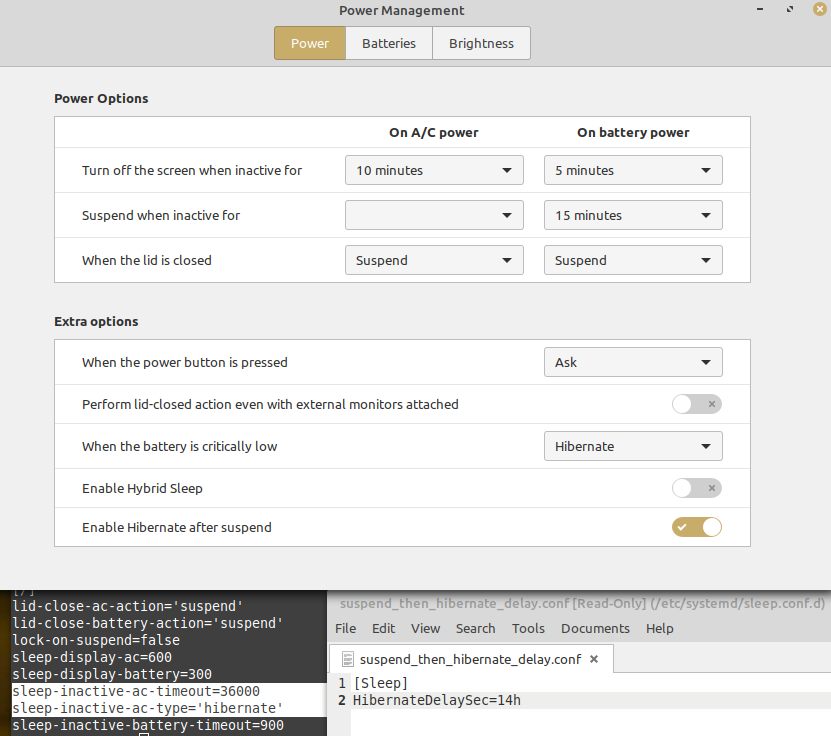Click lid-close-battery-action='suspend' line in terminal

click(x=148, y=623)
